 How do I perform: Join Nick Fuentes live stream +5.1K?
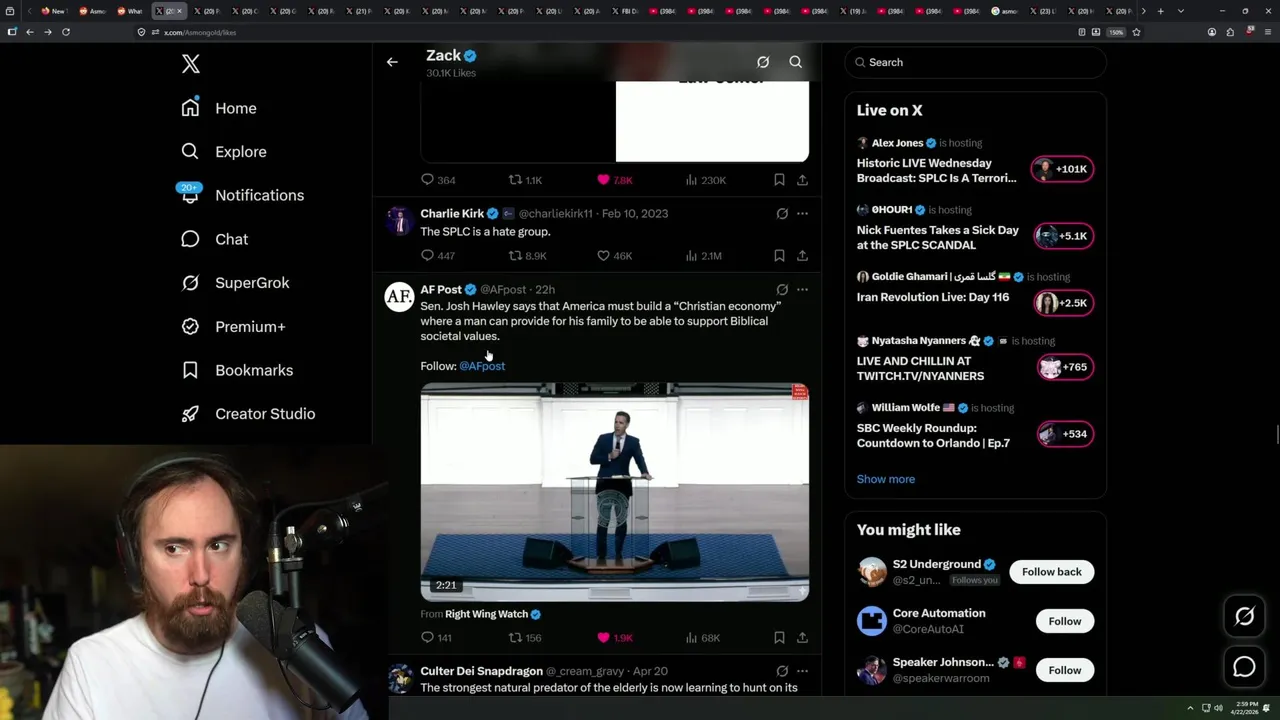[x=1063, y=236]
